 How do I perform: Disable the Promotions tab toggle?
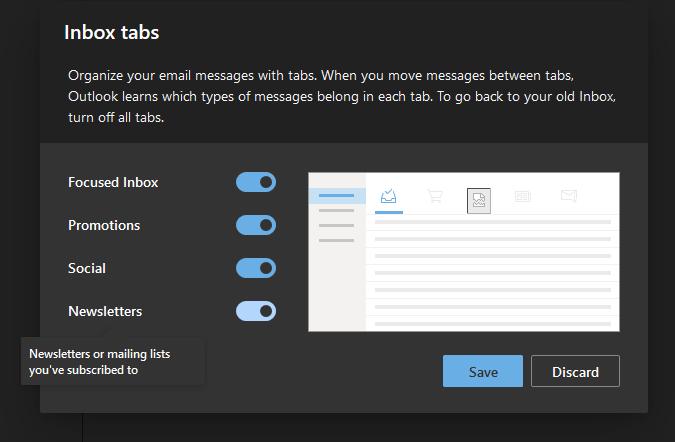pos(256,225)
